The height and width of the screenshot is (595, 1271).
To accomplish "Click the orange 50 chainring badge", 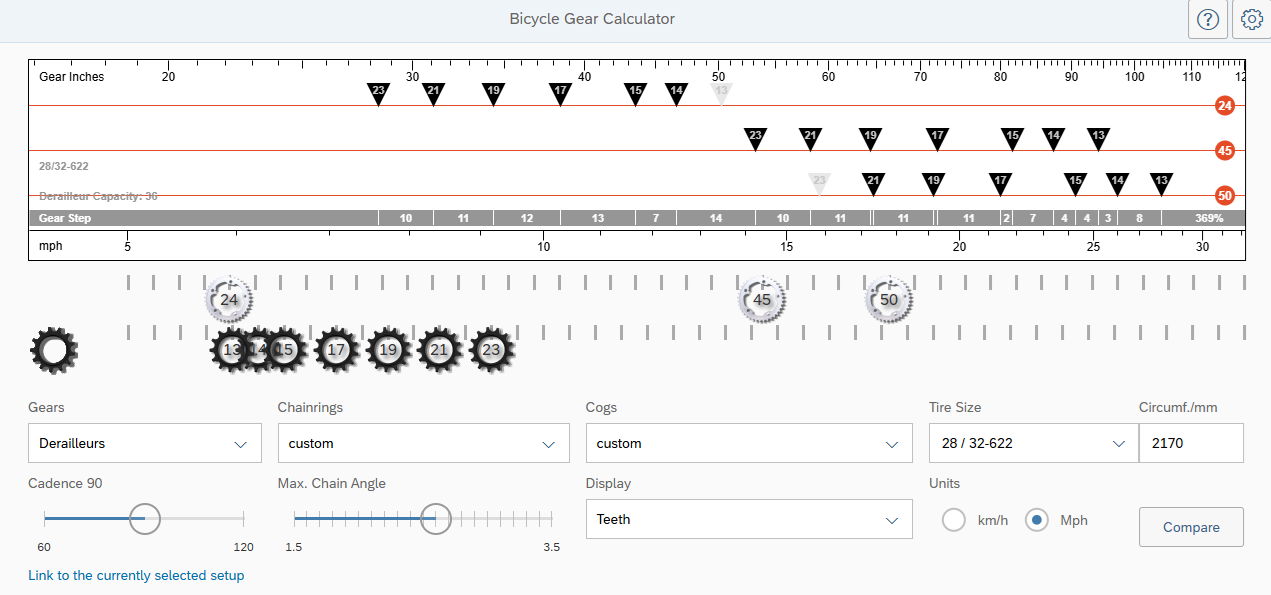I will [x=1225, y=195].
